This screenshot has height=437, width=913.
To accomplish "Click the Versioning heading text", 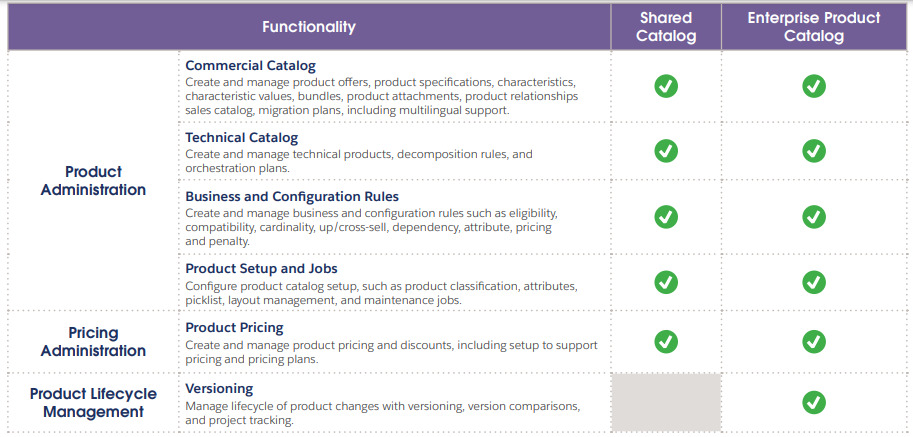I will 219,388.
